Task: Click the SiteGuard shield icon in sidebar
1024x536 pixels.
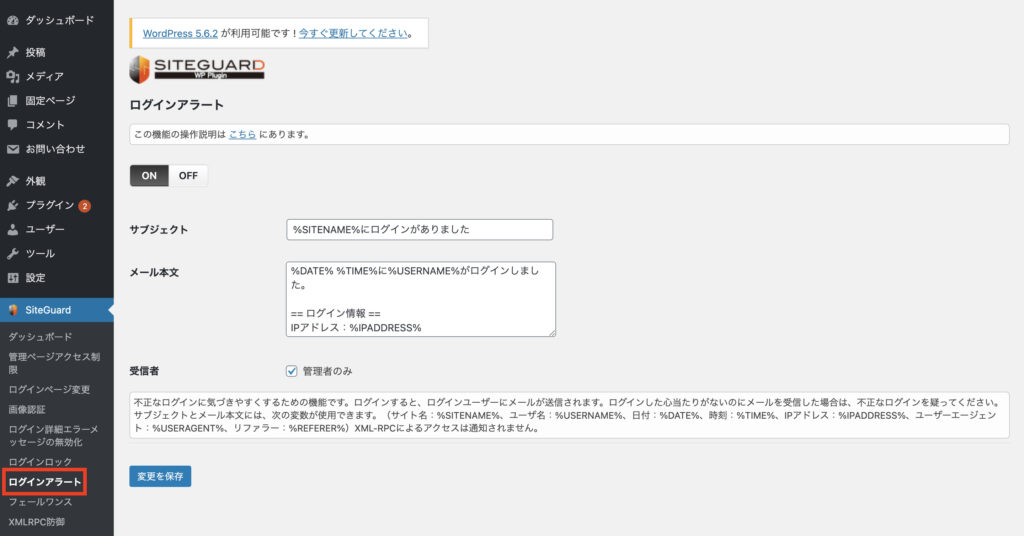Action: pyautogui.click(x=12, y=310)
